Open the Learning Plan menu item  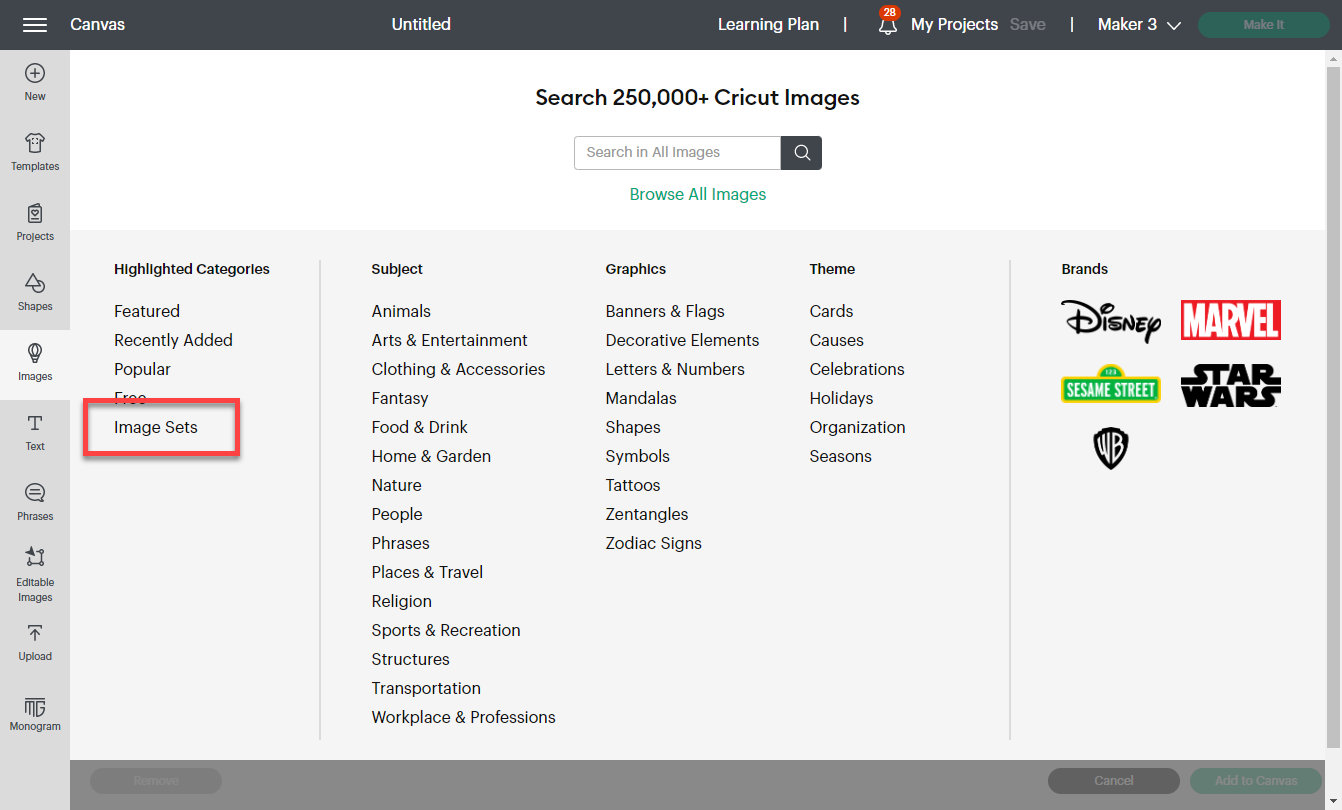pos(768,25)
